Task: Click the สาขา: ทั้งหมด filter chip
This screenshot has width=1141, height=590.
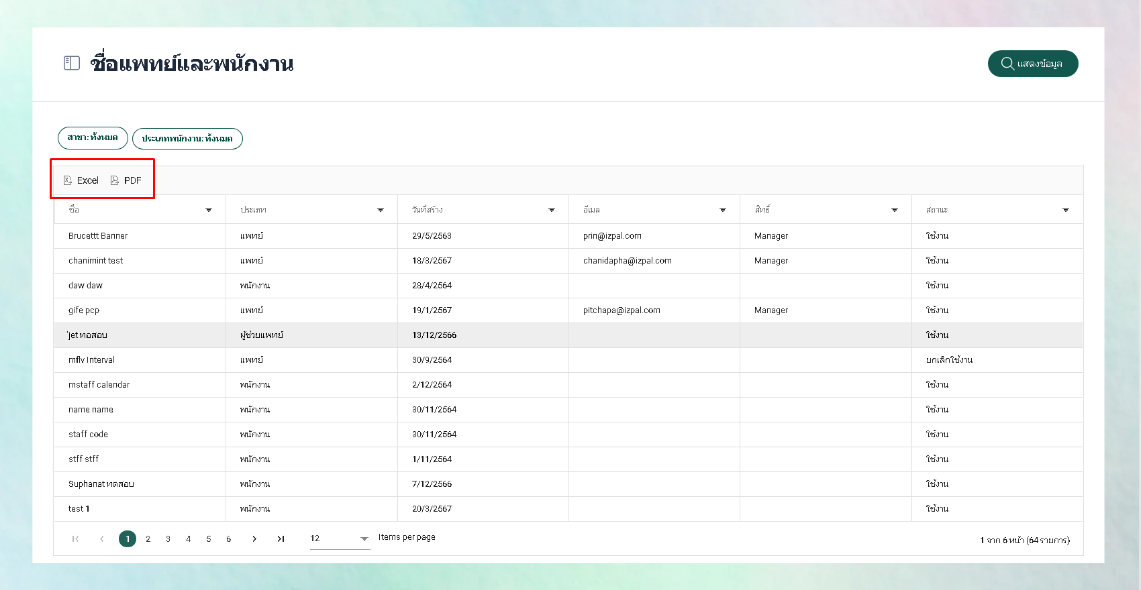Action: pos(93,137)
